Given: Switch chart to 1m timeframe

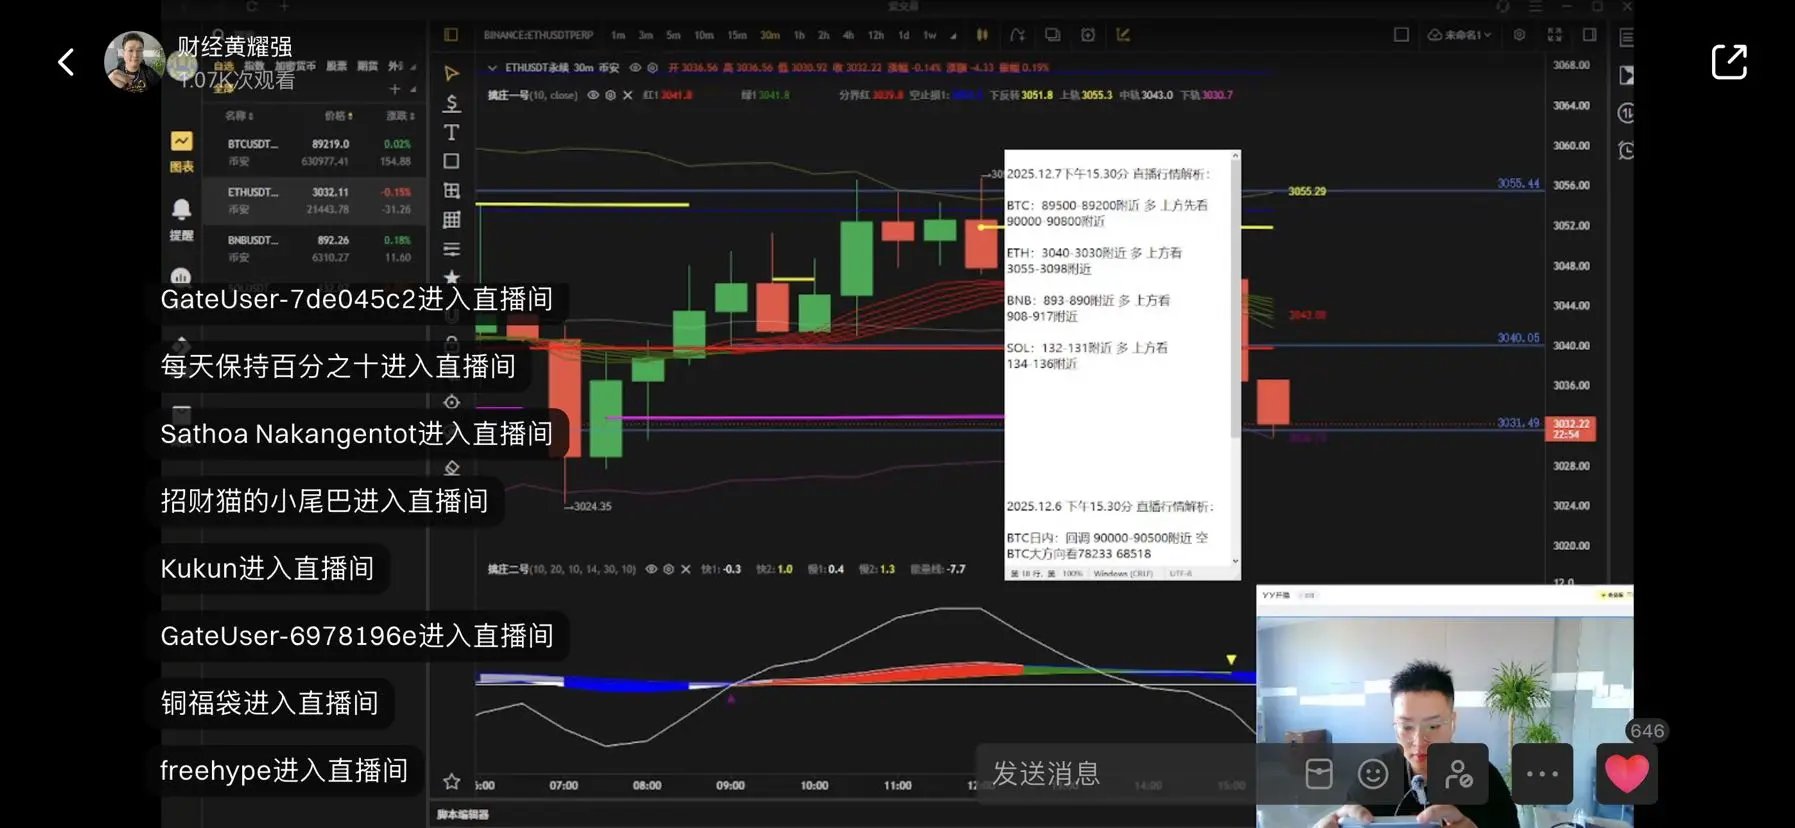Looking at the screenshot, I should [618, 35].
